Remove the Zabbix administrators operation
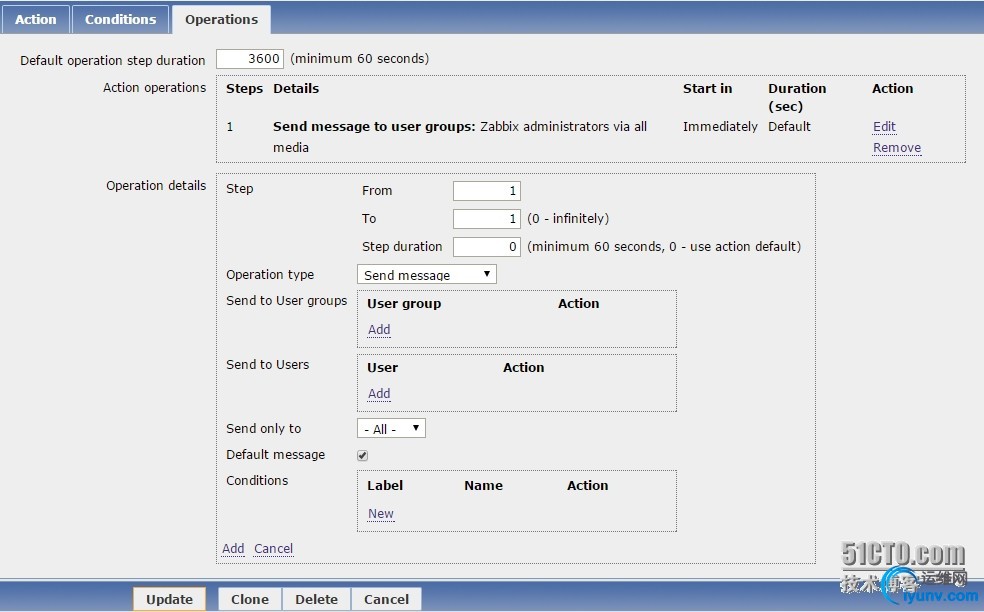Image resolution: width=984 pixels, height=612 pixels. pos(897,148)
